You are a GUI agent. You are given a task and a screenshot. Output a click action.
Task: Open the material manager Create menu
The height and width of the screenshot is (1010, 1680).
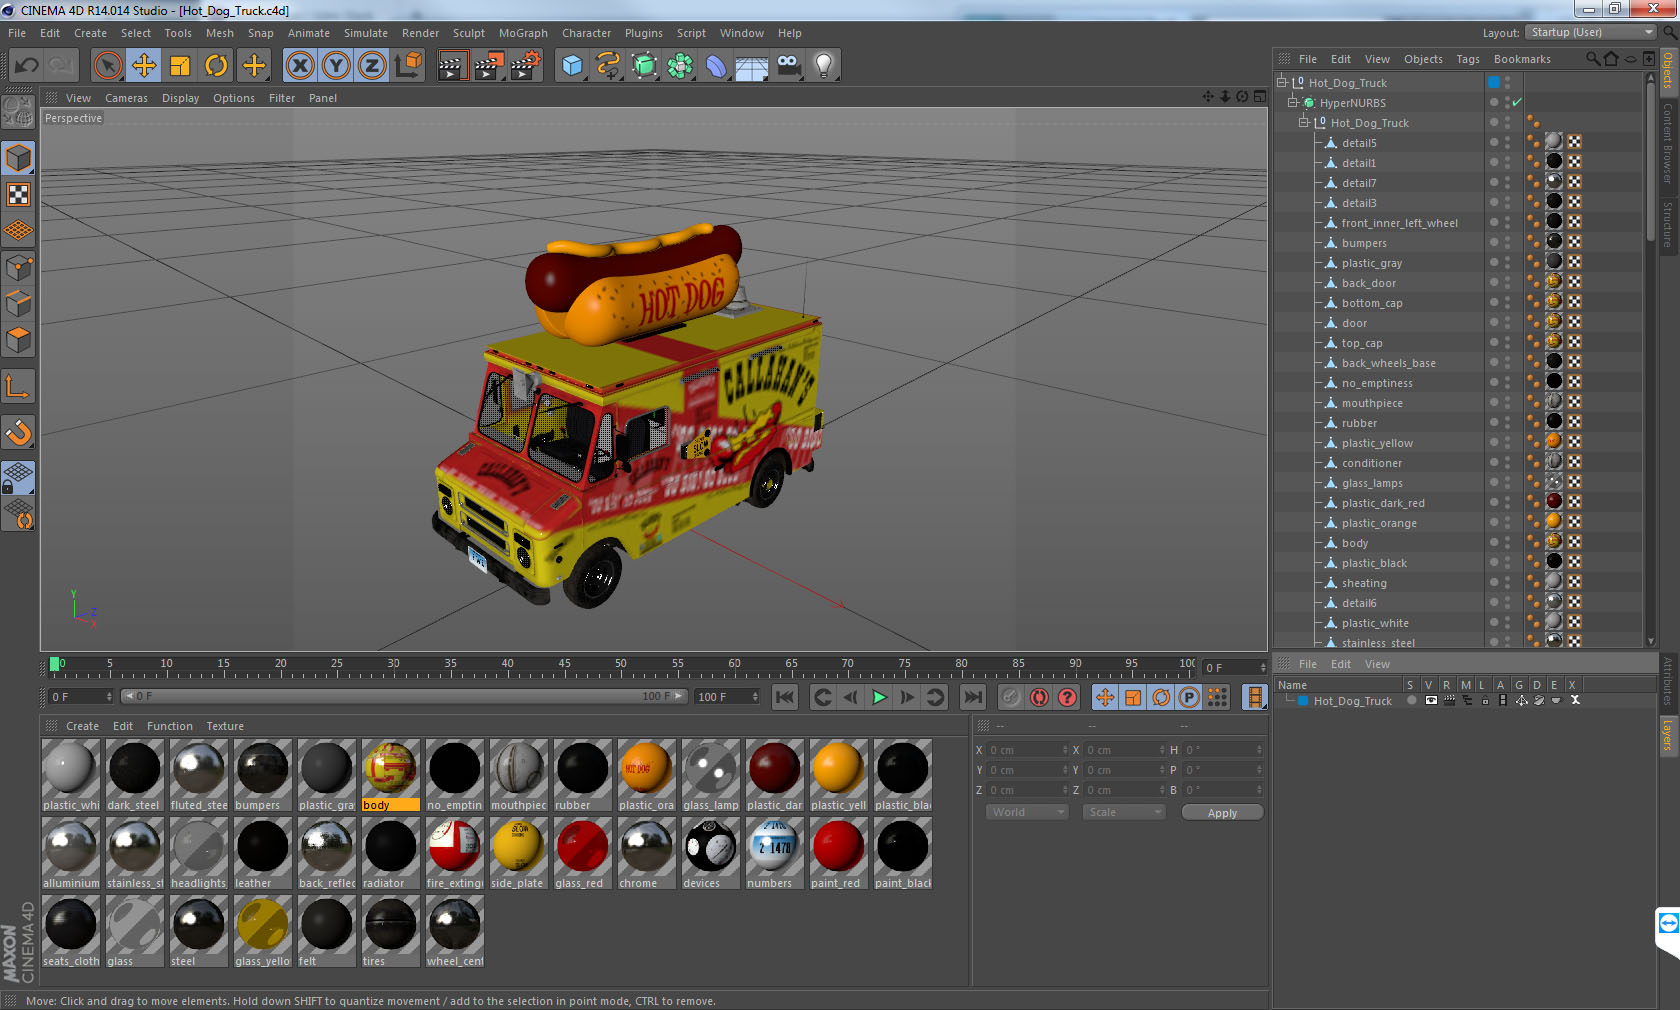click(x=82, y=726)
